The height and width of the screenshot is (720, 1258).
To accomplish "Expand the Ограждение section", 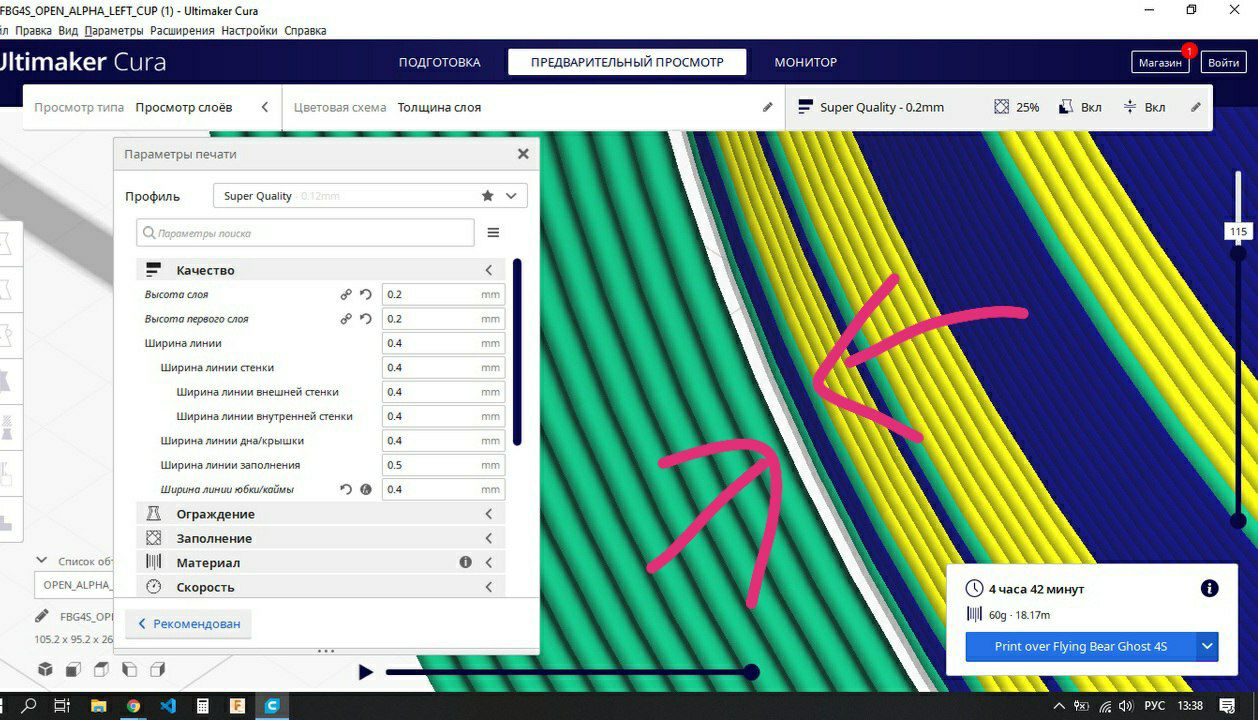I will point(320,514).
